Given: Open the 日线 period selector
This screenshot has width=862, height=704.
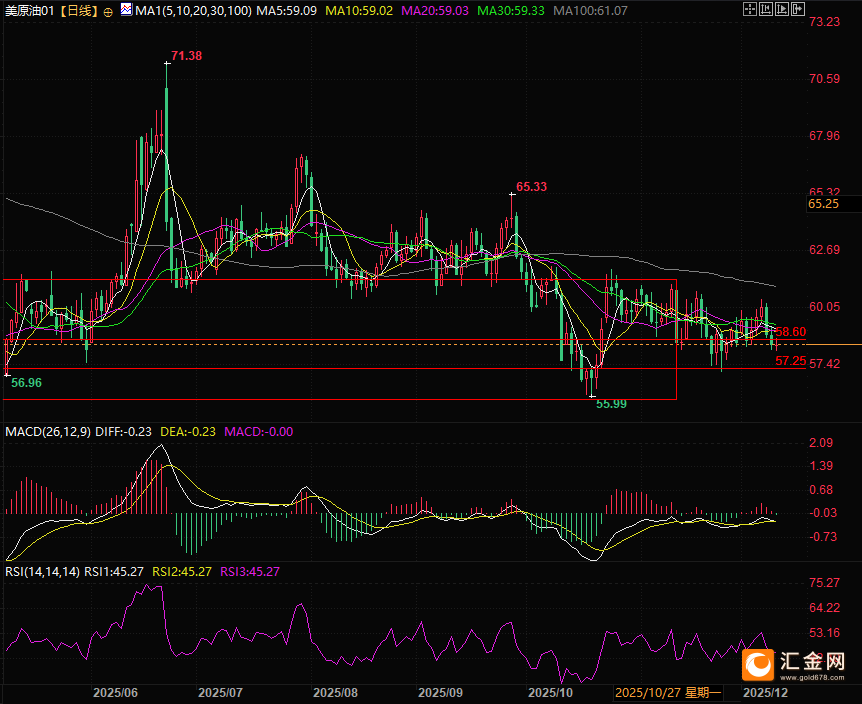Looking at the screenshot, I should [x=77, y=11].
